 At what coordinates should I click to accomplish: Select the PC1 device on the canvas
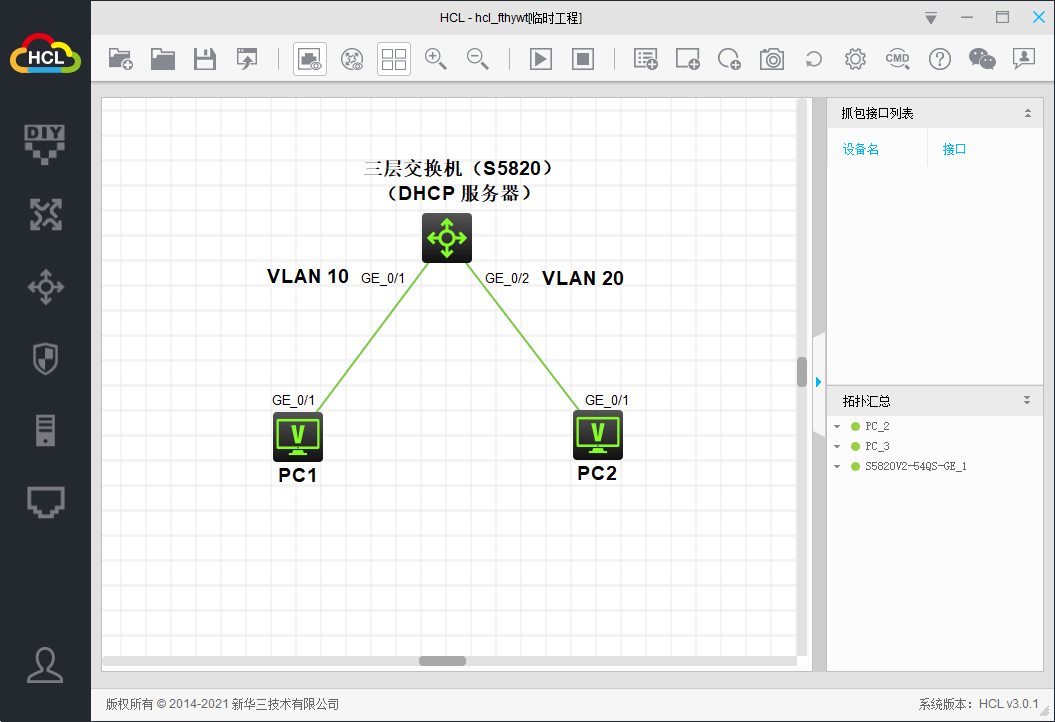(297, 436)
